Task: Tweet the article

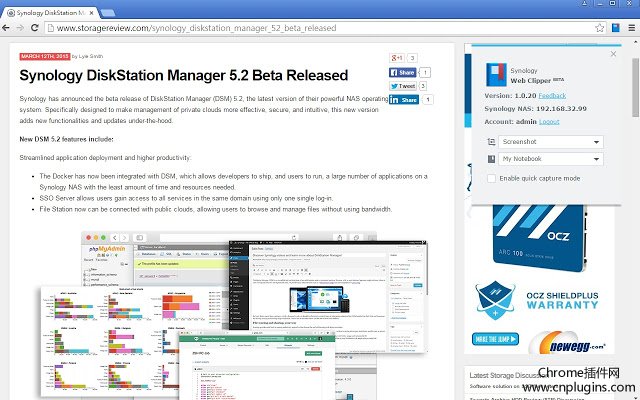Action: pos(402,86)
